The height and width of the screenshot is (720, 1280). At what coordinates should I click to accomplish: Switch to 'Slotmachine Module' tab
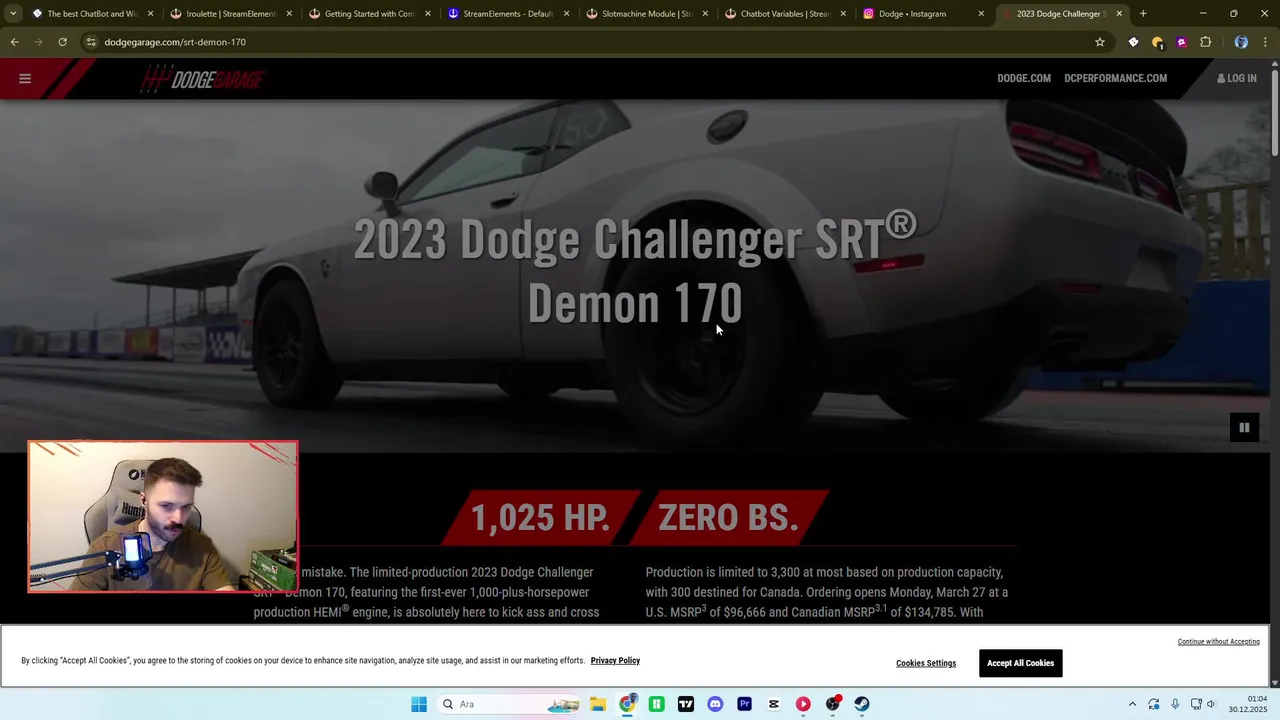tap(646, 14)
